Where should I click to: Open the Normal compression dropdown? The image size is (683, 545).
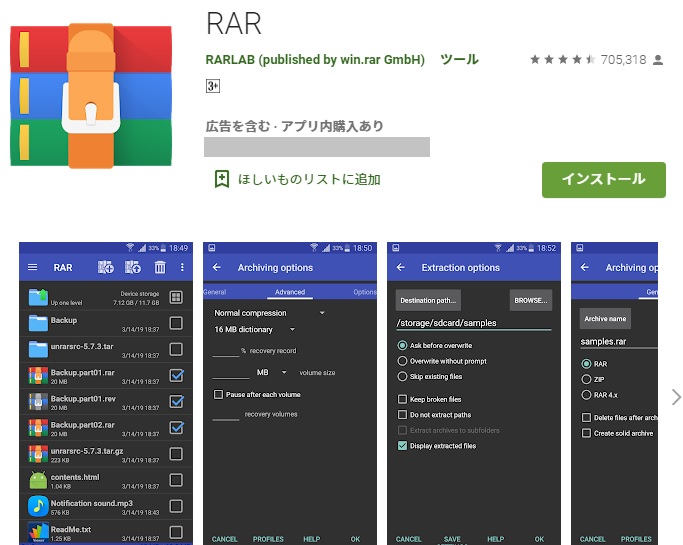[x=269, y=313]
